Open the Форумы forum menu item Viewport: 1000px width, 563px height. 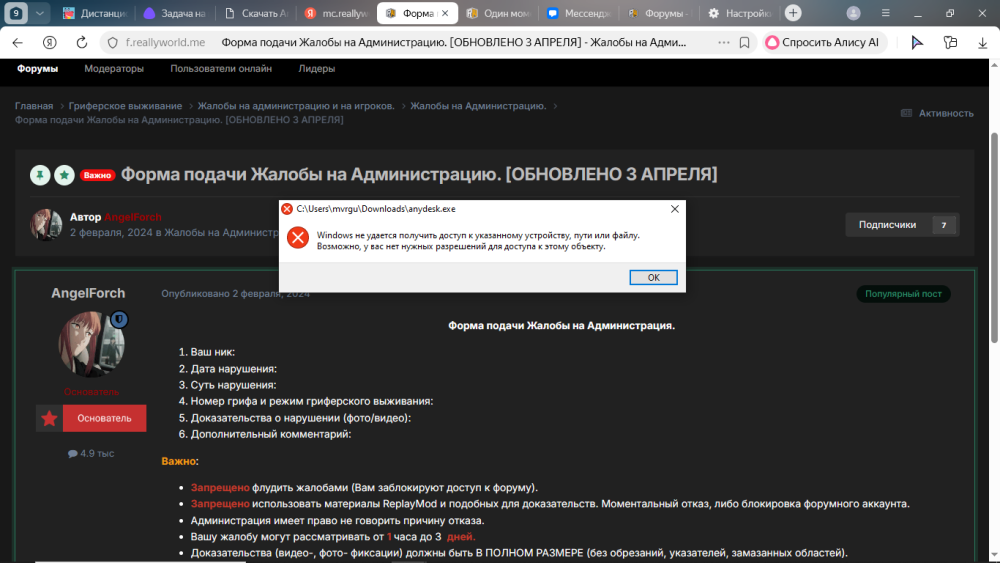[38, 69]
